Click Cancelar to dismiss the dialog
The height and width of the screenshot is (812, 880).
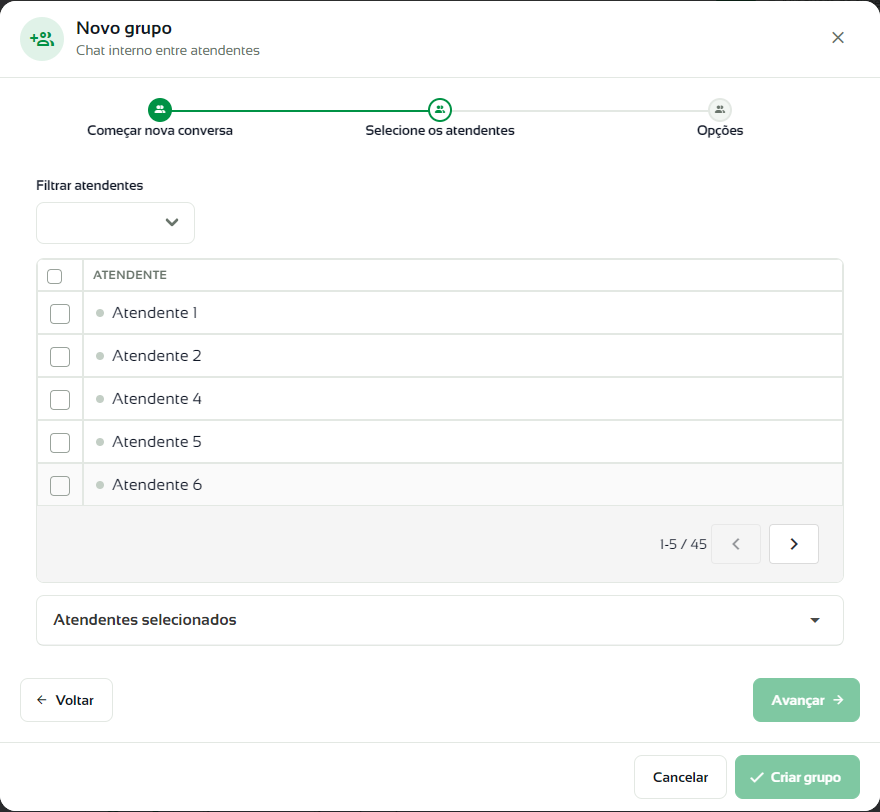click(680, 777)
